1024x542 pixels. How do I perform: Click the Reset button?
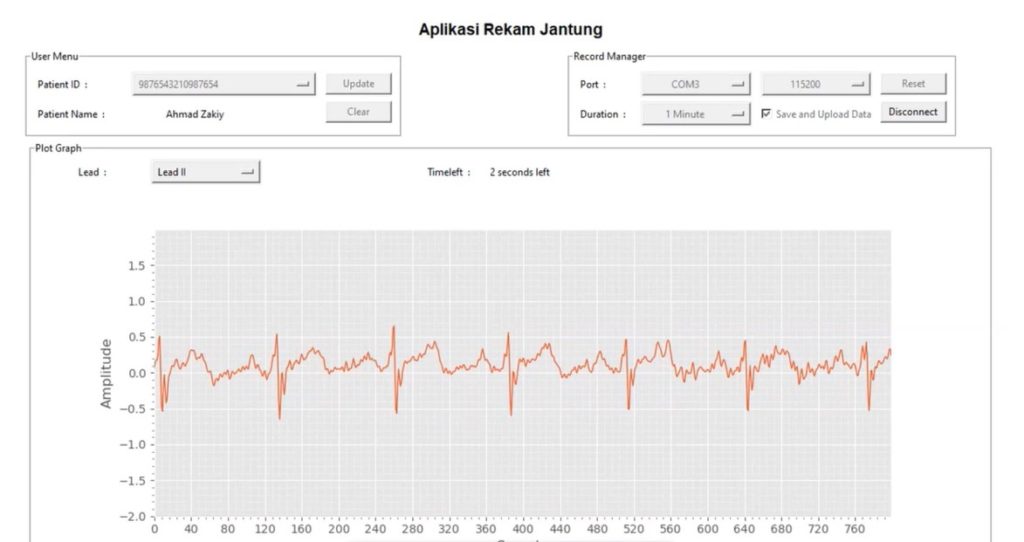pos(913,84)
